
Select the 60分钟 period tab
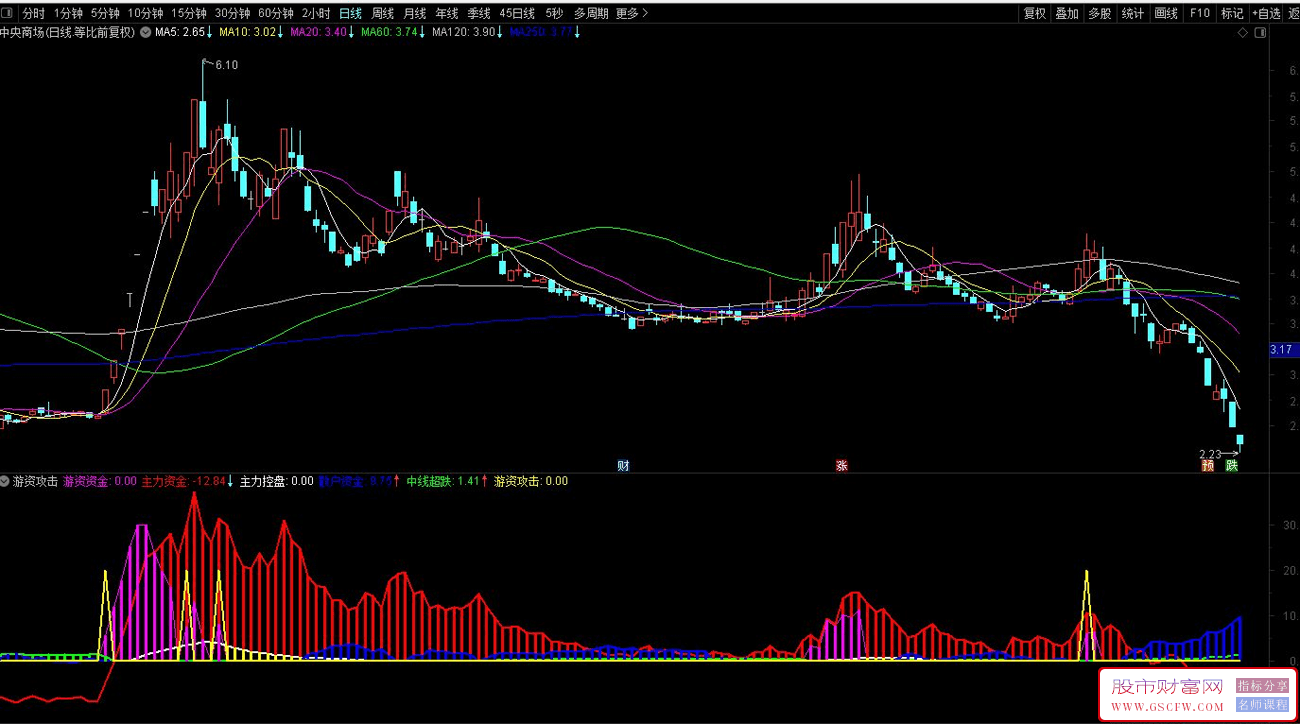pyautogui.click(x=276, y=13)
